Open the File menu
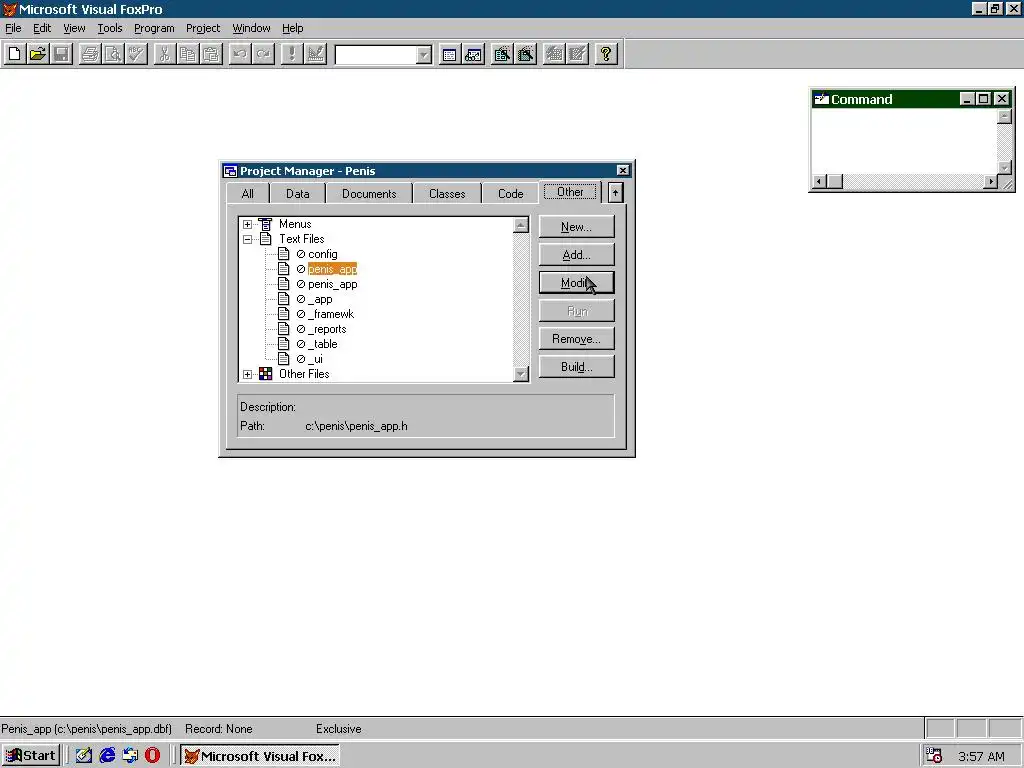 [x=13, y=28]
